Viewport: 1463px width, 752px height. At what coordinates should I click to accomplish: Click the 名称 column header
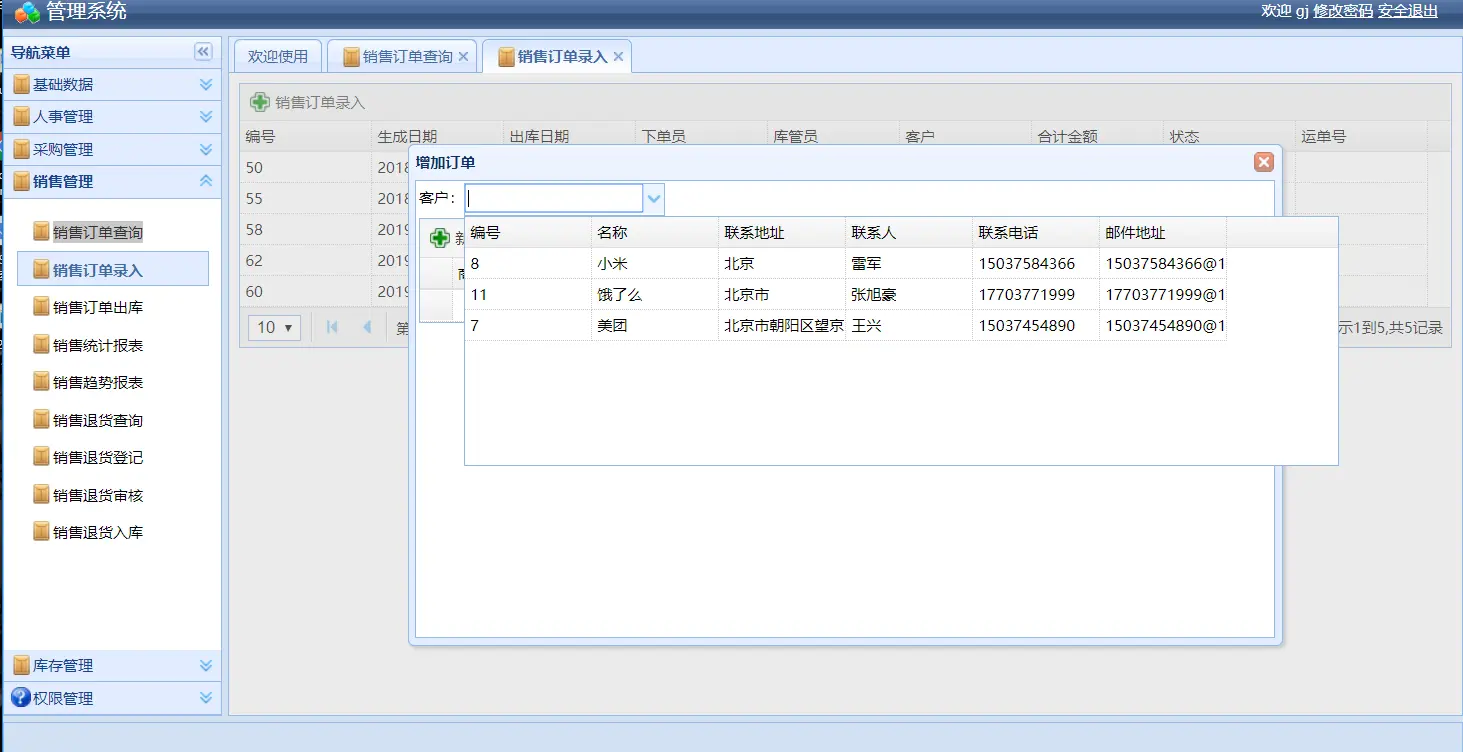[x=655, y=233]
